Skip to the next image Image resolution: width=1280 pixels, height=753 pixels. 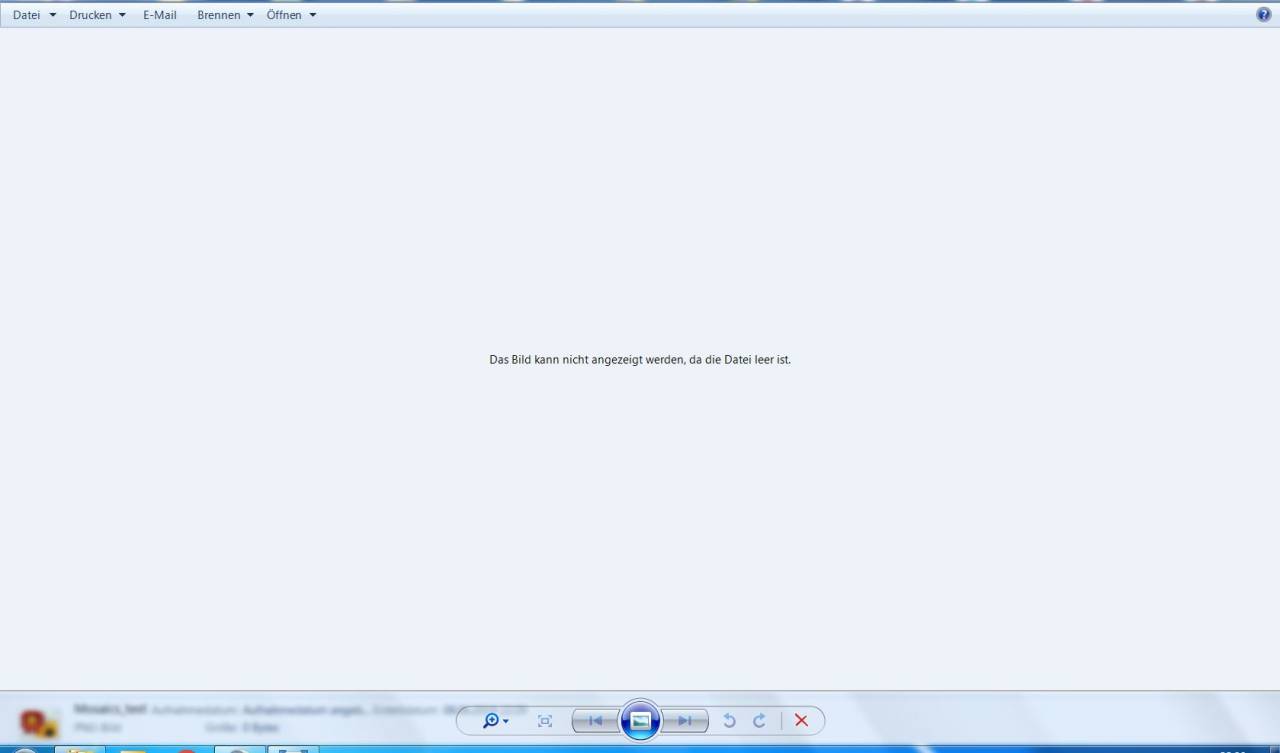(685, 721)
